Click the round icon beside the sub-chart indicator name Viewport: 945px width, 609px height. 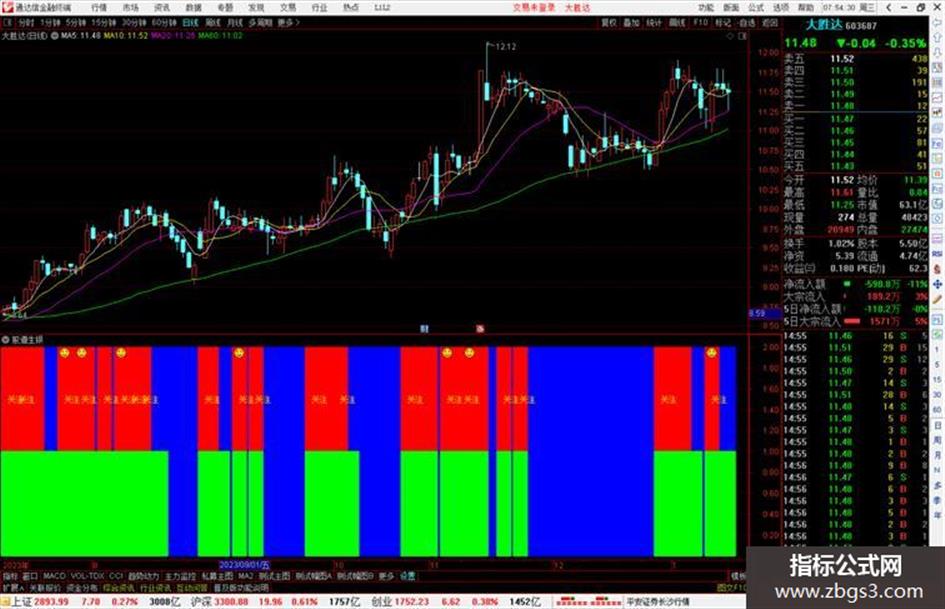[5, 339]
